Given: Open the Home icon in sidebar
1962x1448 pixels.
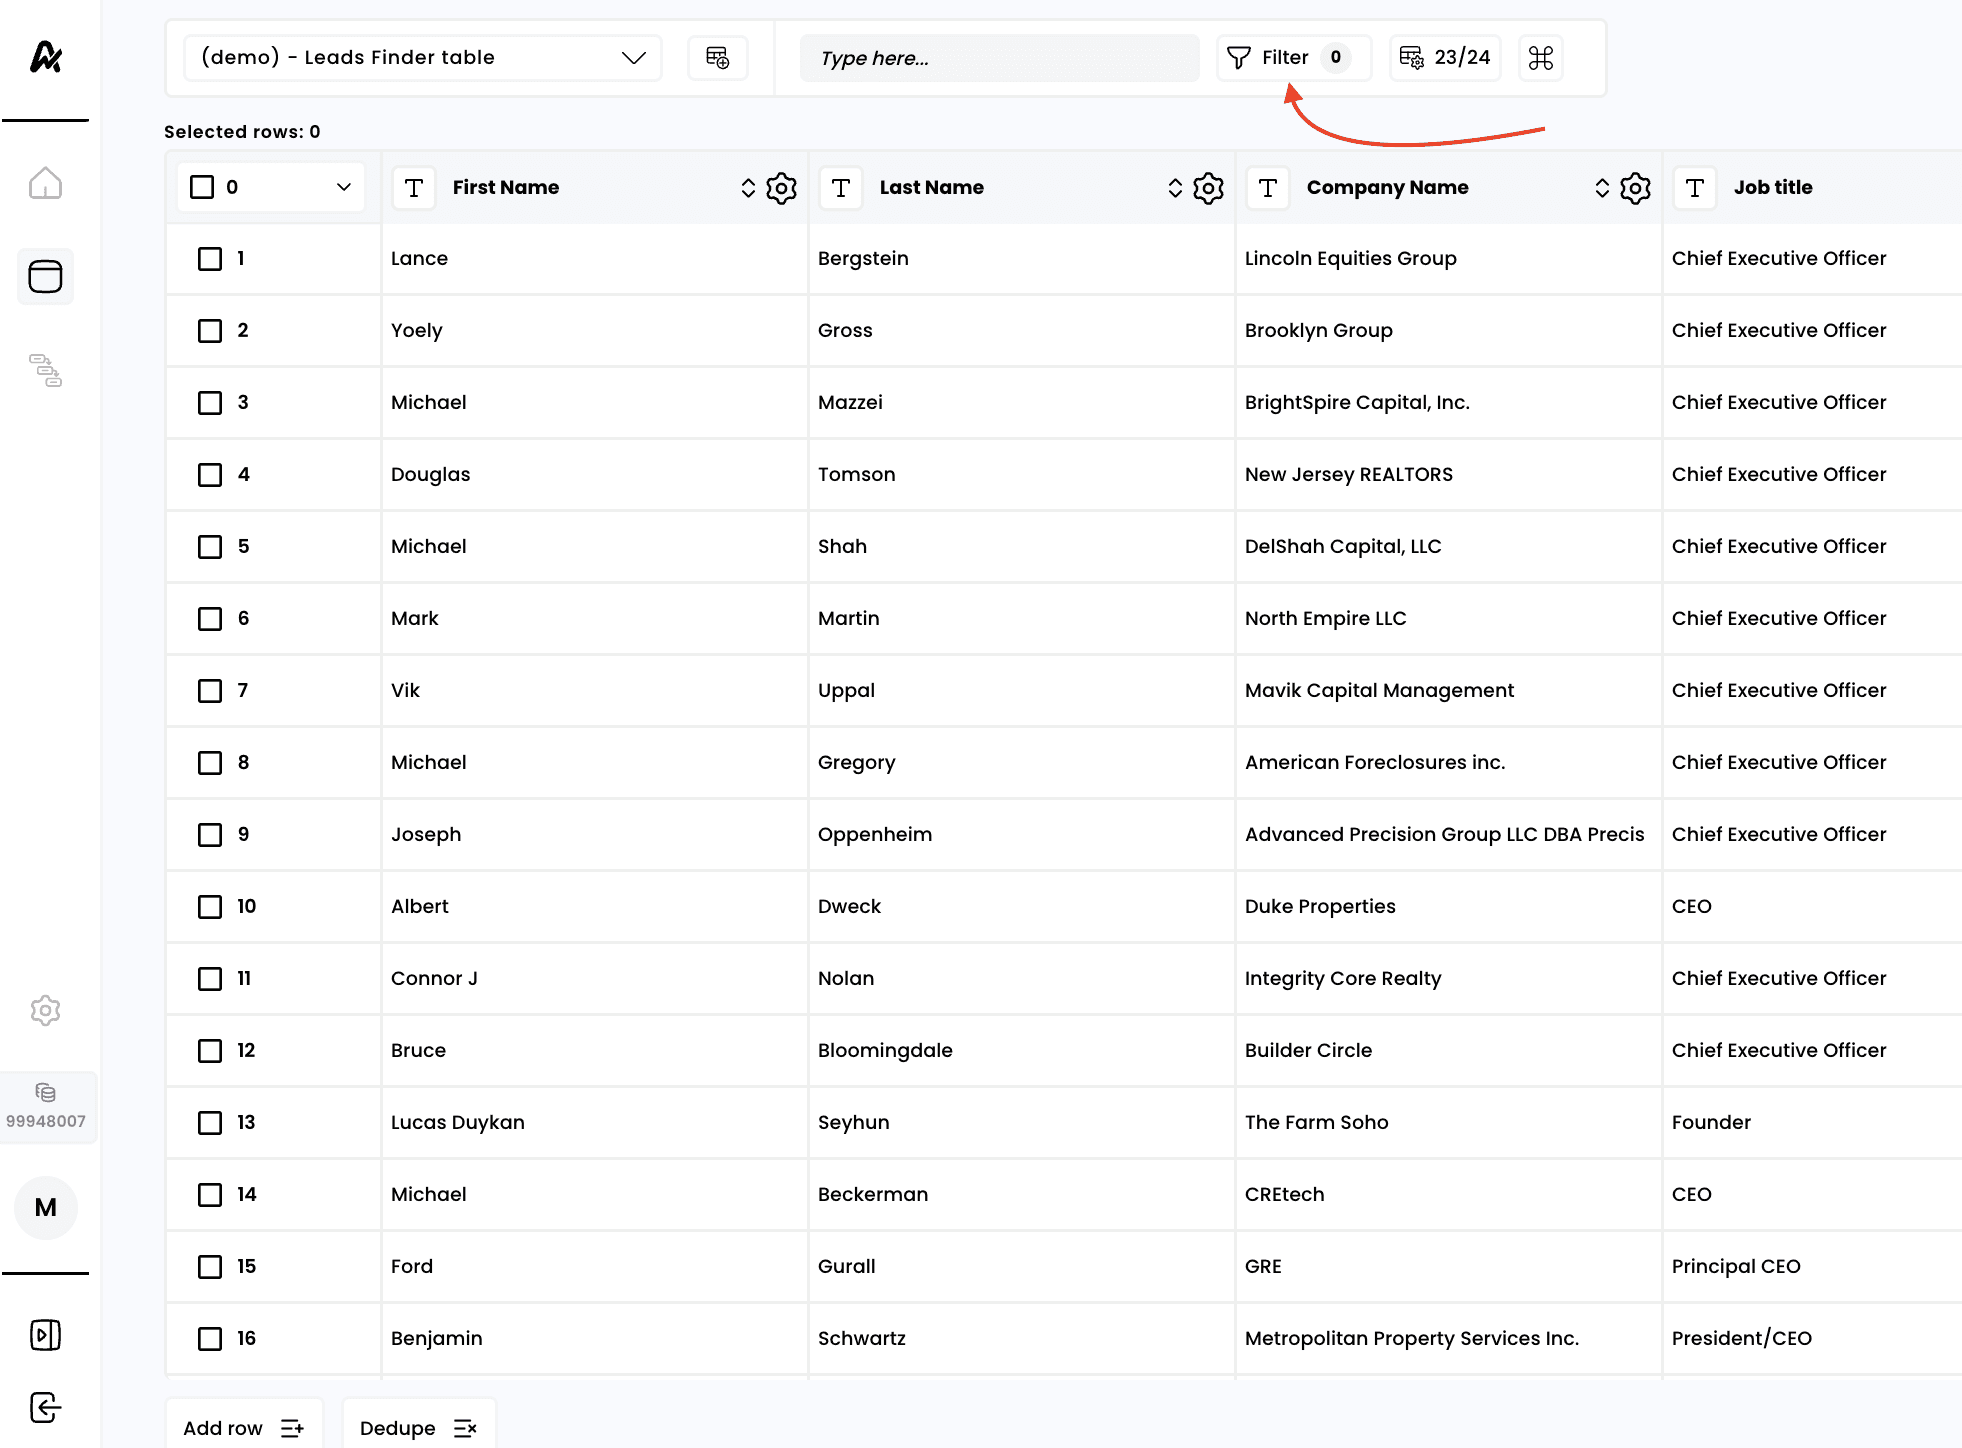Looking at the screenshot, I should (45, 183).
